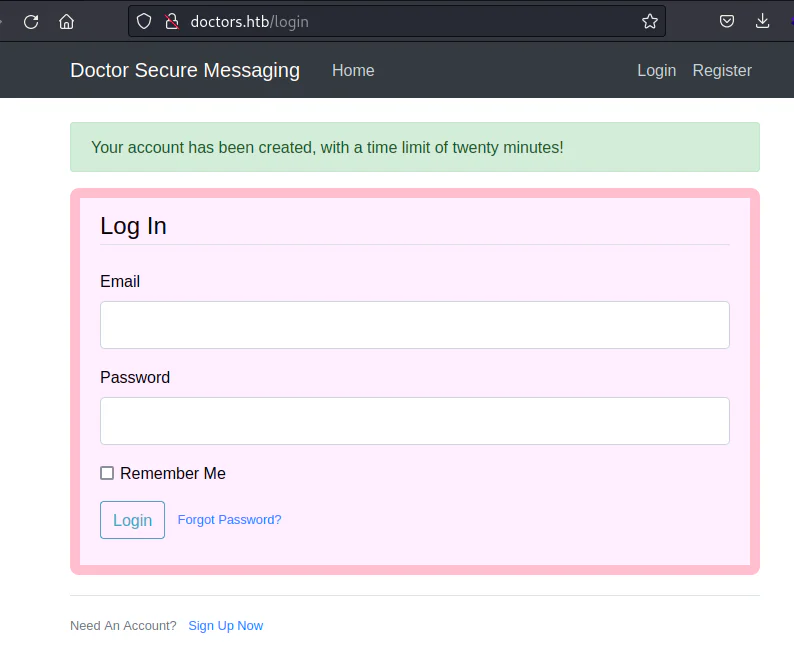
Task: Click into the Email input field
Action: [x=415, y=325]
